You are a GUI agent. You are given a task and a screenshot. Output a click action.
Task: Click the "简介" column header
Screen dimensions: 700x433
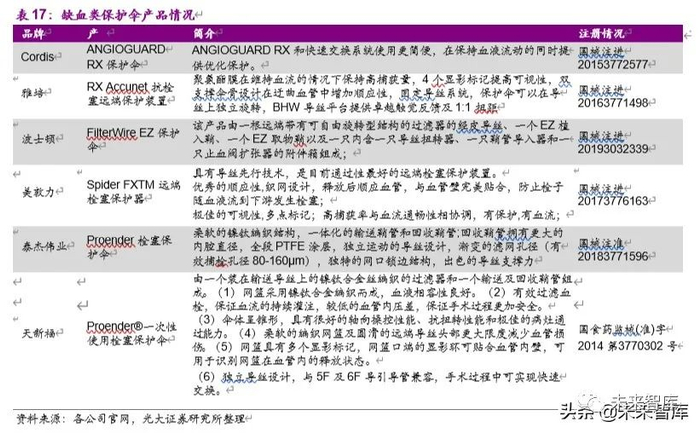(x=204, y=33)
